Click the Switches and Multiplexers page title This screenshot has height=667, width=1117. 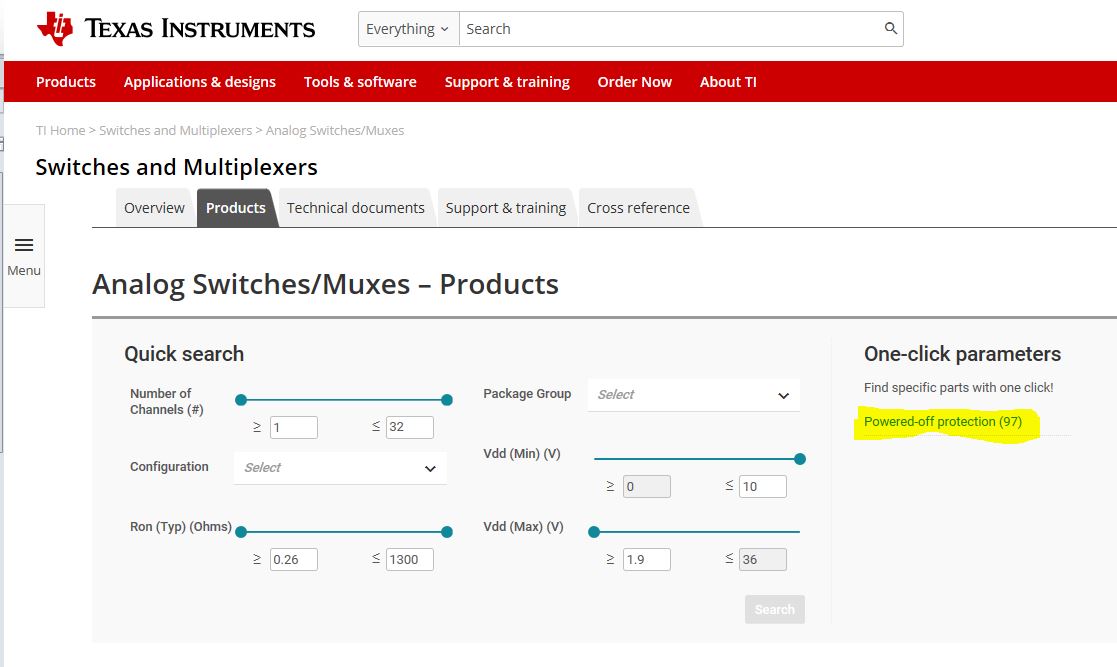[177, 167]
